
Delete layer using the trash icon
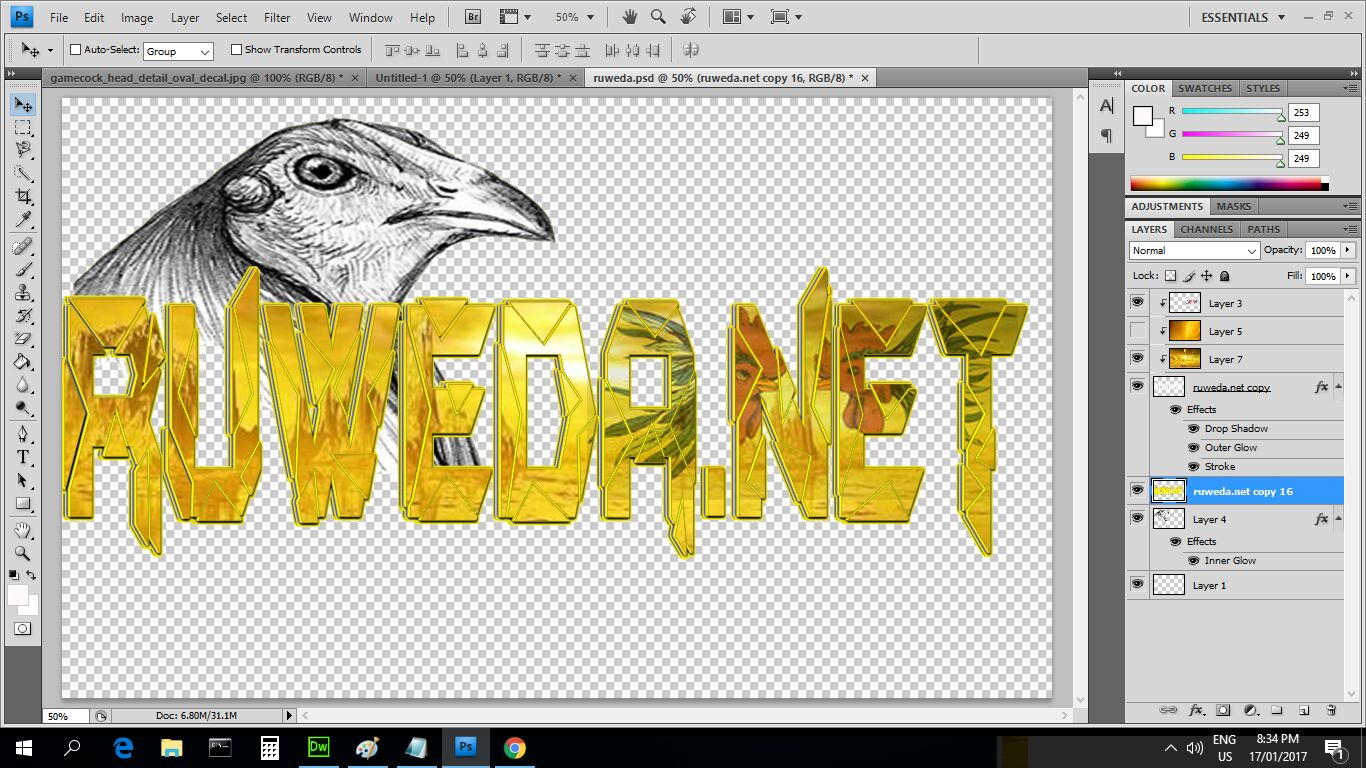[1331, 710]
